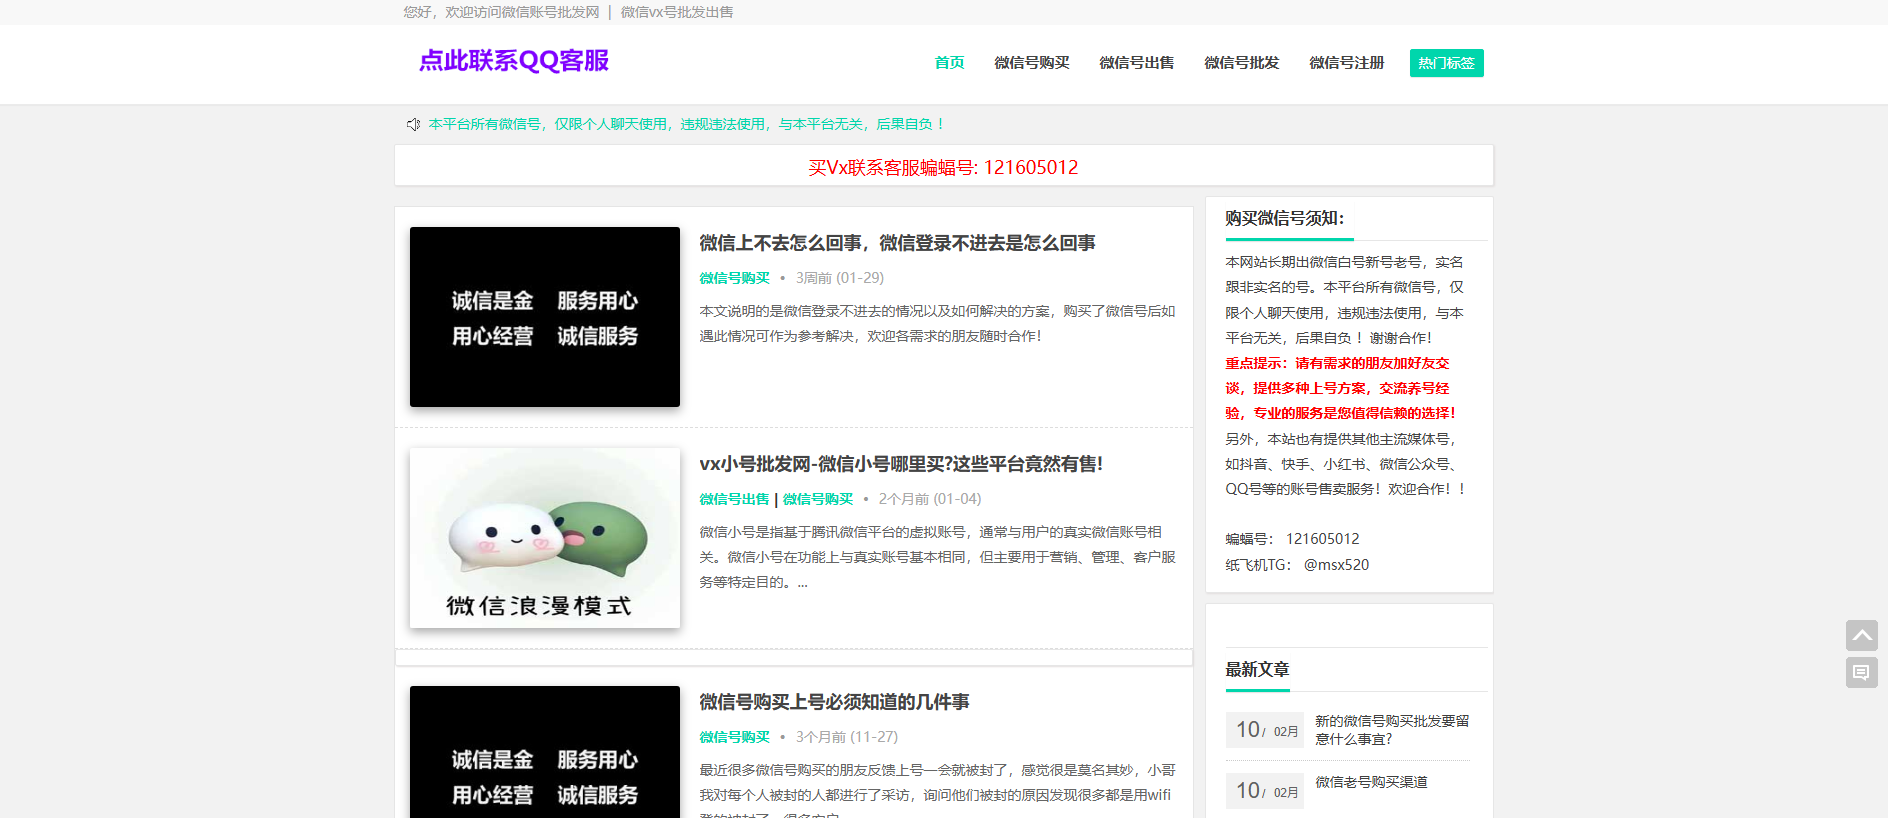Viewport: 1888px width, 818px height.
Task: Click the green disclaimer notice text 本平台所有微信号
Action: click(687, 124)
